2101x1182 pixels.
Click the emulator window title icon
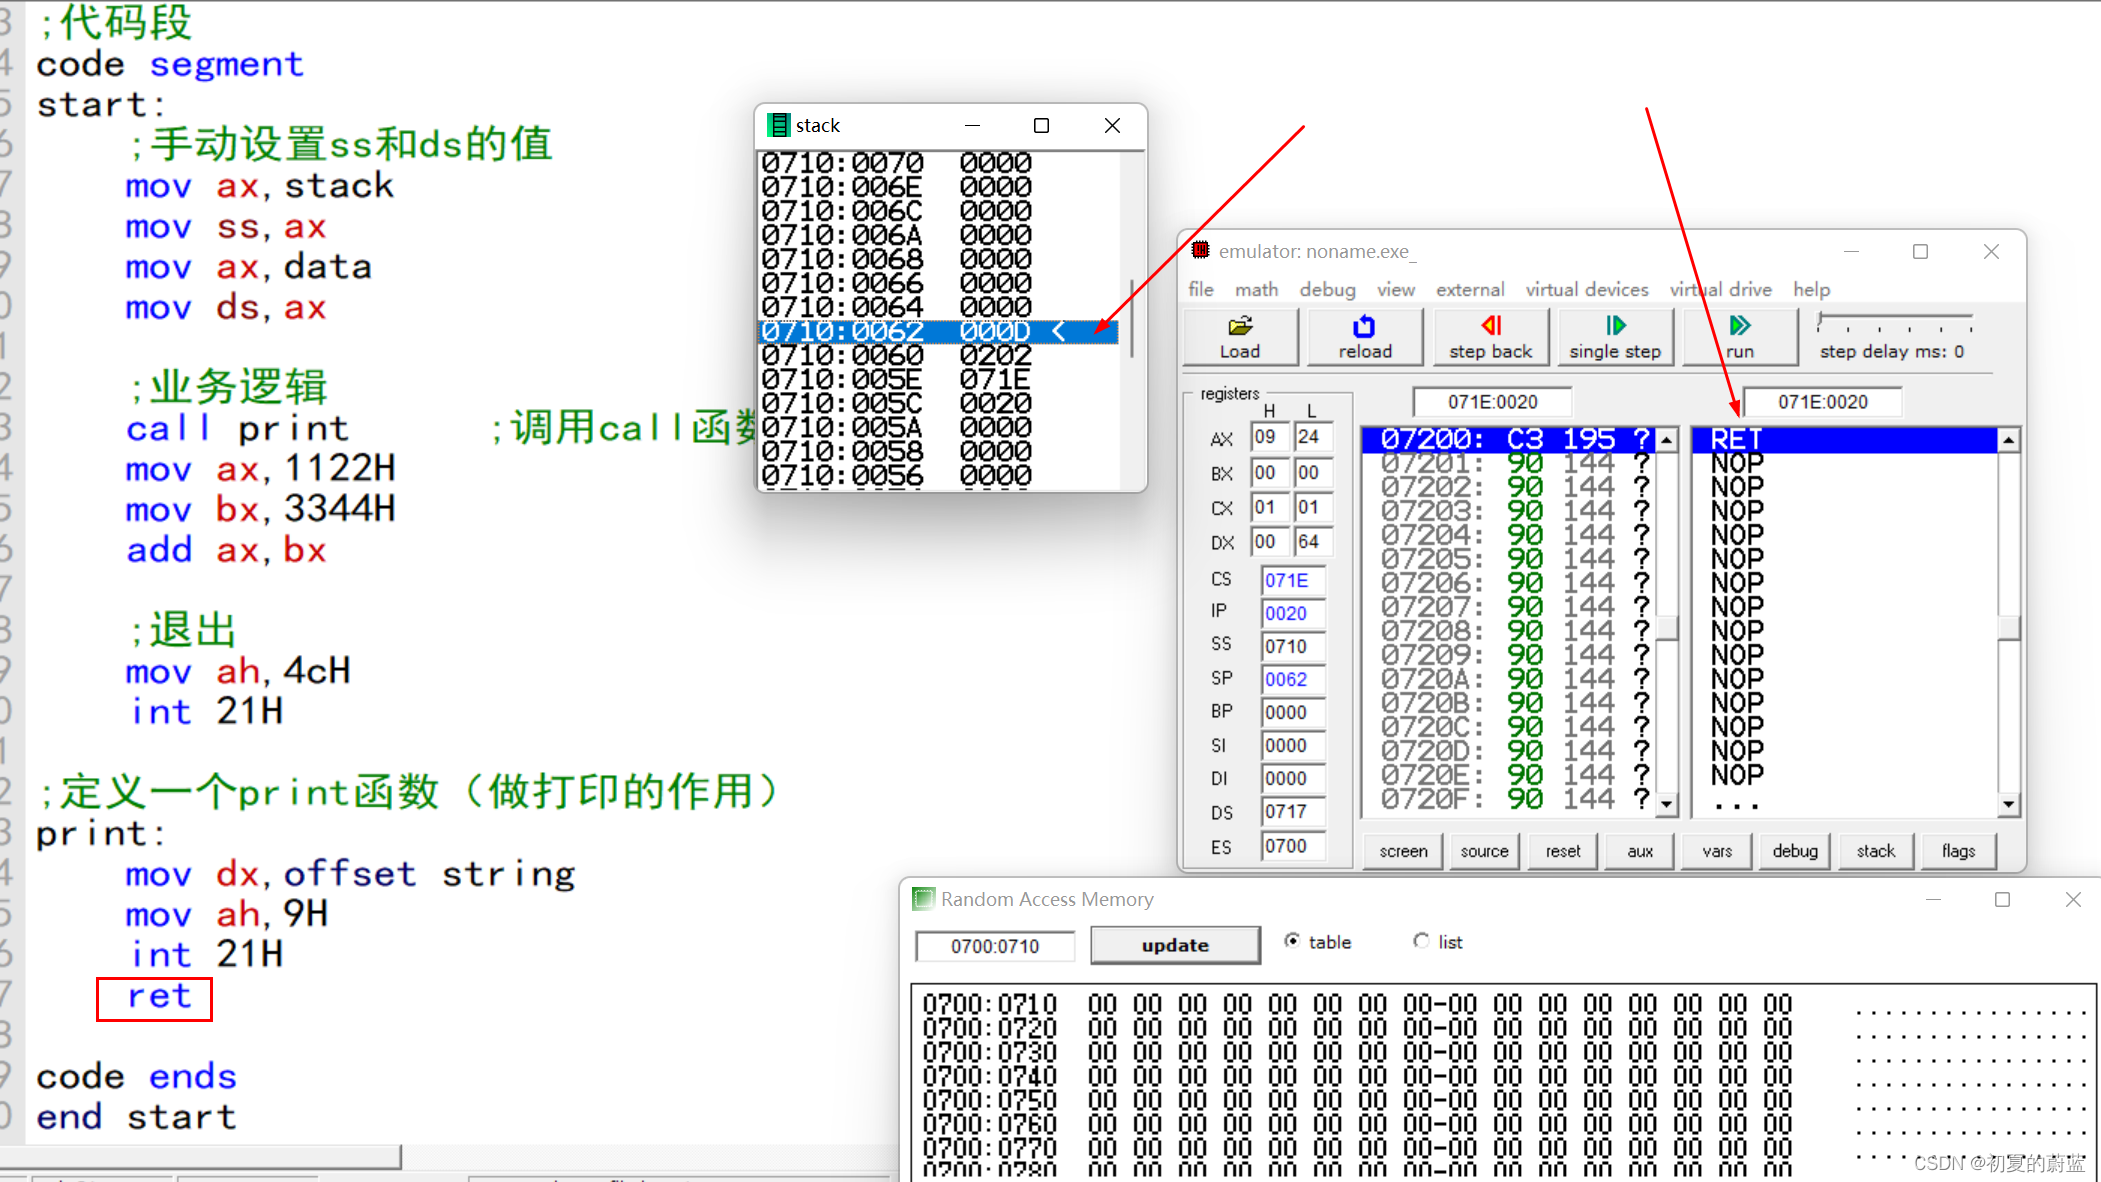[1200, 250]
